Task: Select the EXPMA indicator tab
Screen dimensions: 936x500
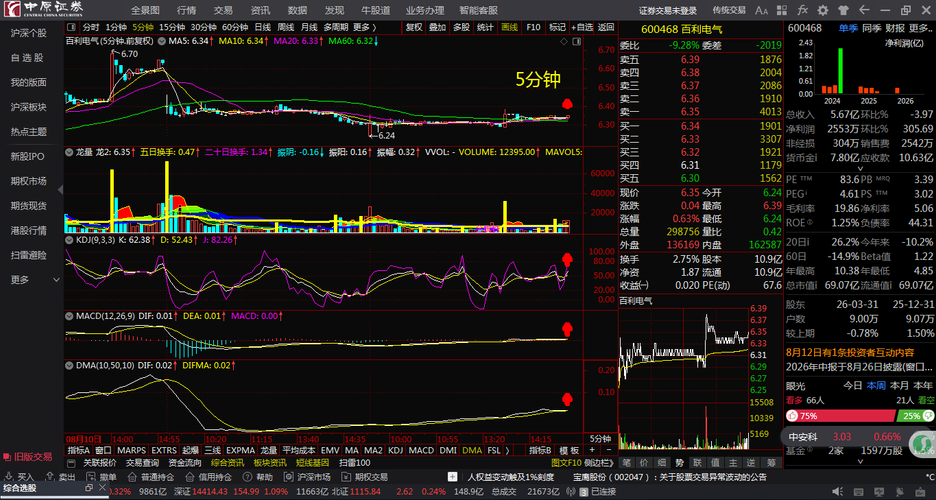Action: tap(241, 450)
